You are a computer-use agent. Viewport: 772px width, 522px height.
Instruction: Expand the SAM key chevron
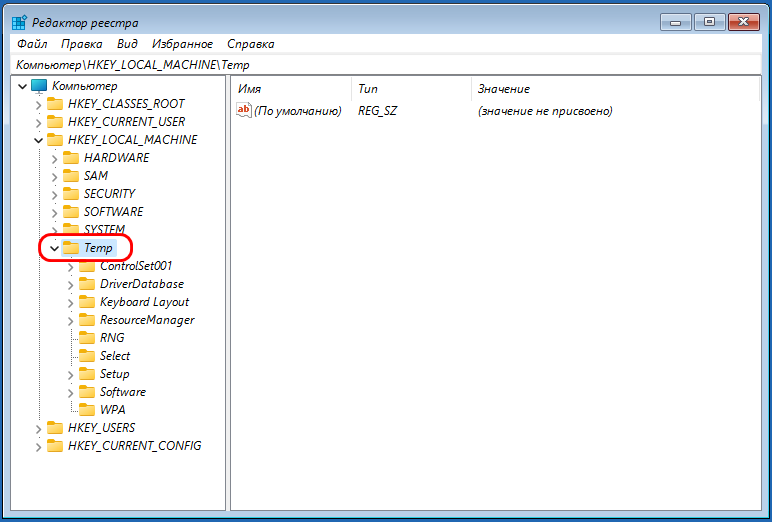pyautogui.click(x=54, y=177)
